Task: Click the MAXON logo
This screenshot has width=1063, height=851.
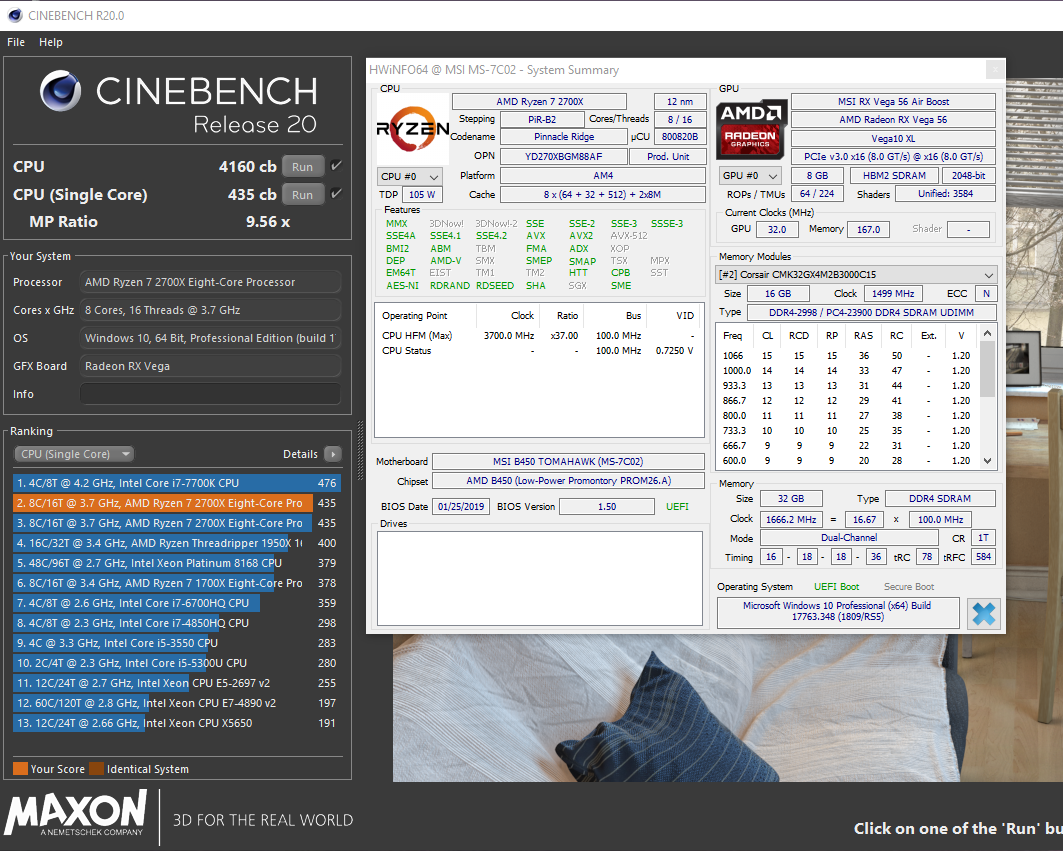Action: pyautogui.click(x=76, y=813)
